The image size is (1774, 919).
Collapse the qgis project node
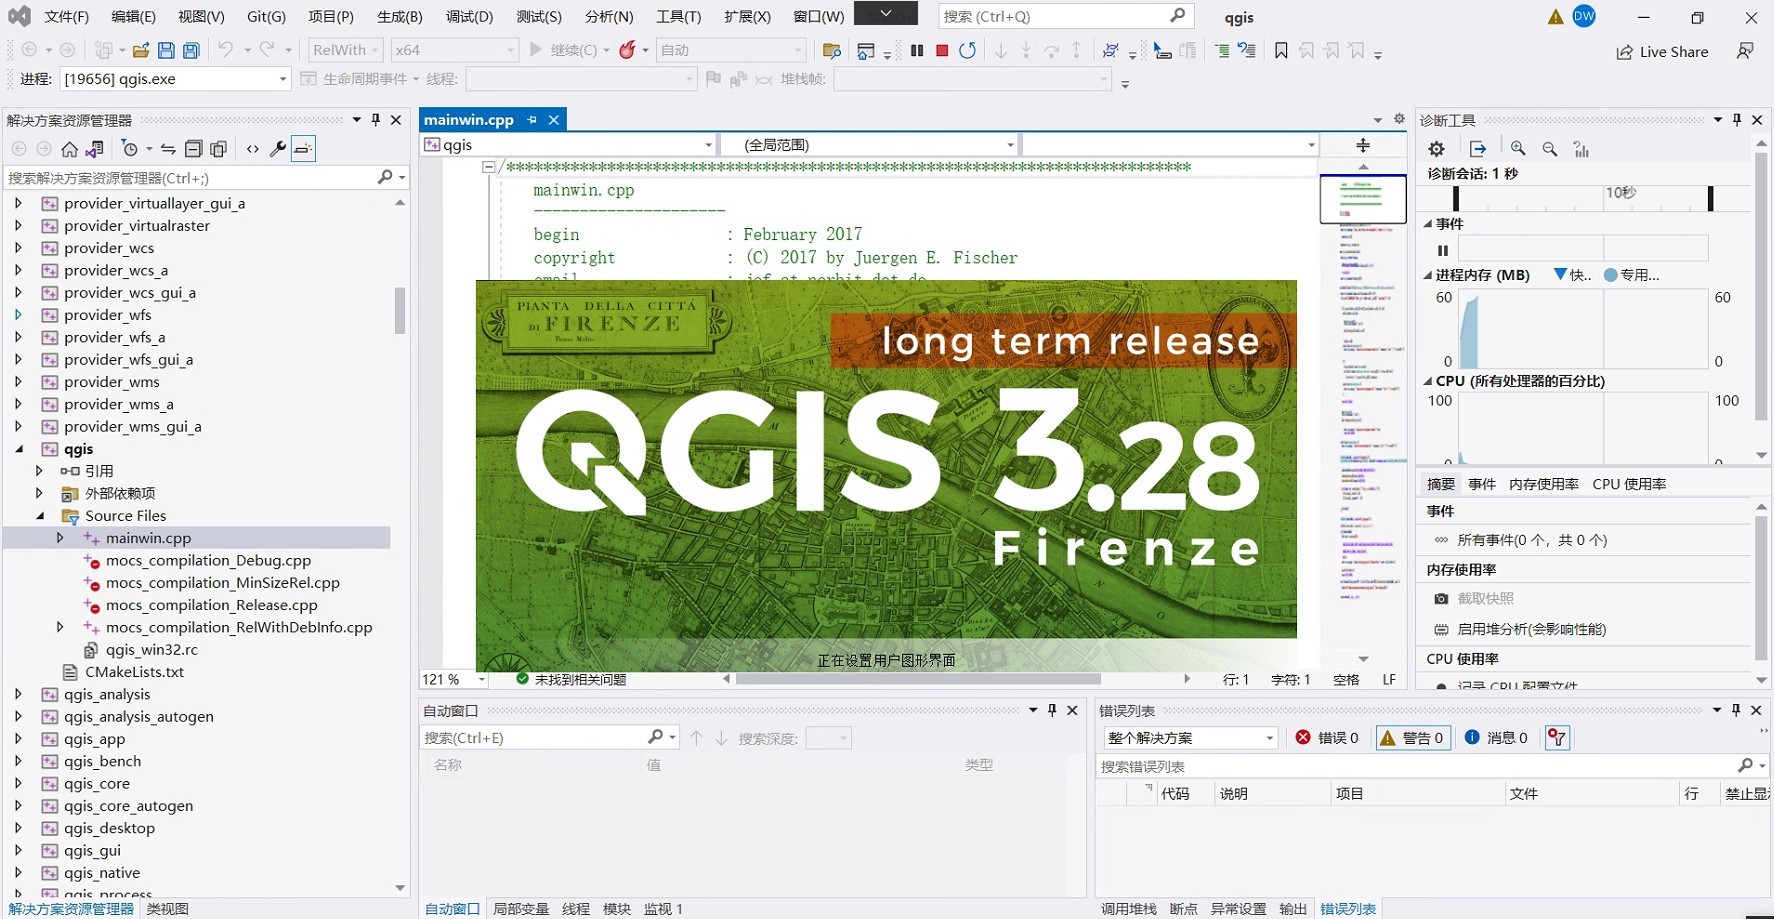[19, 450]
